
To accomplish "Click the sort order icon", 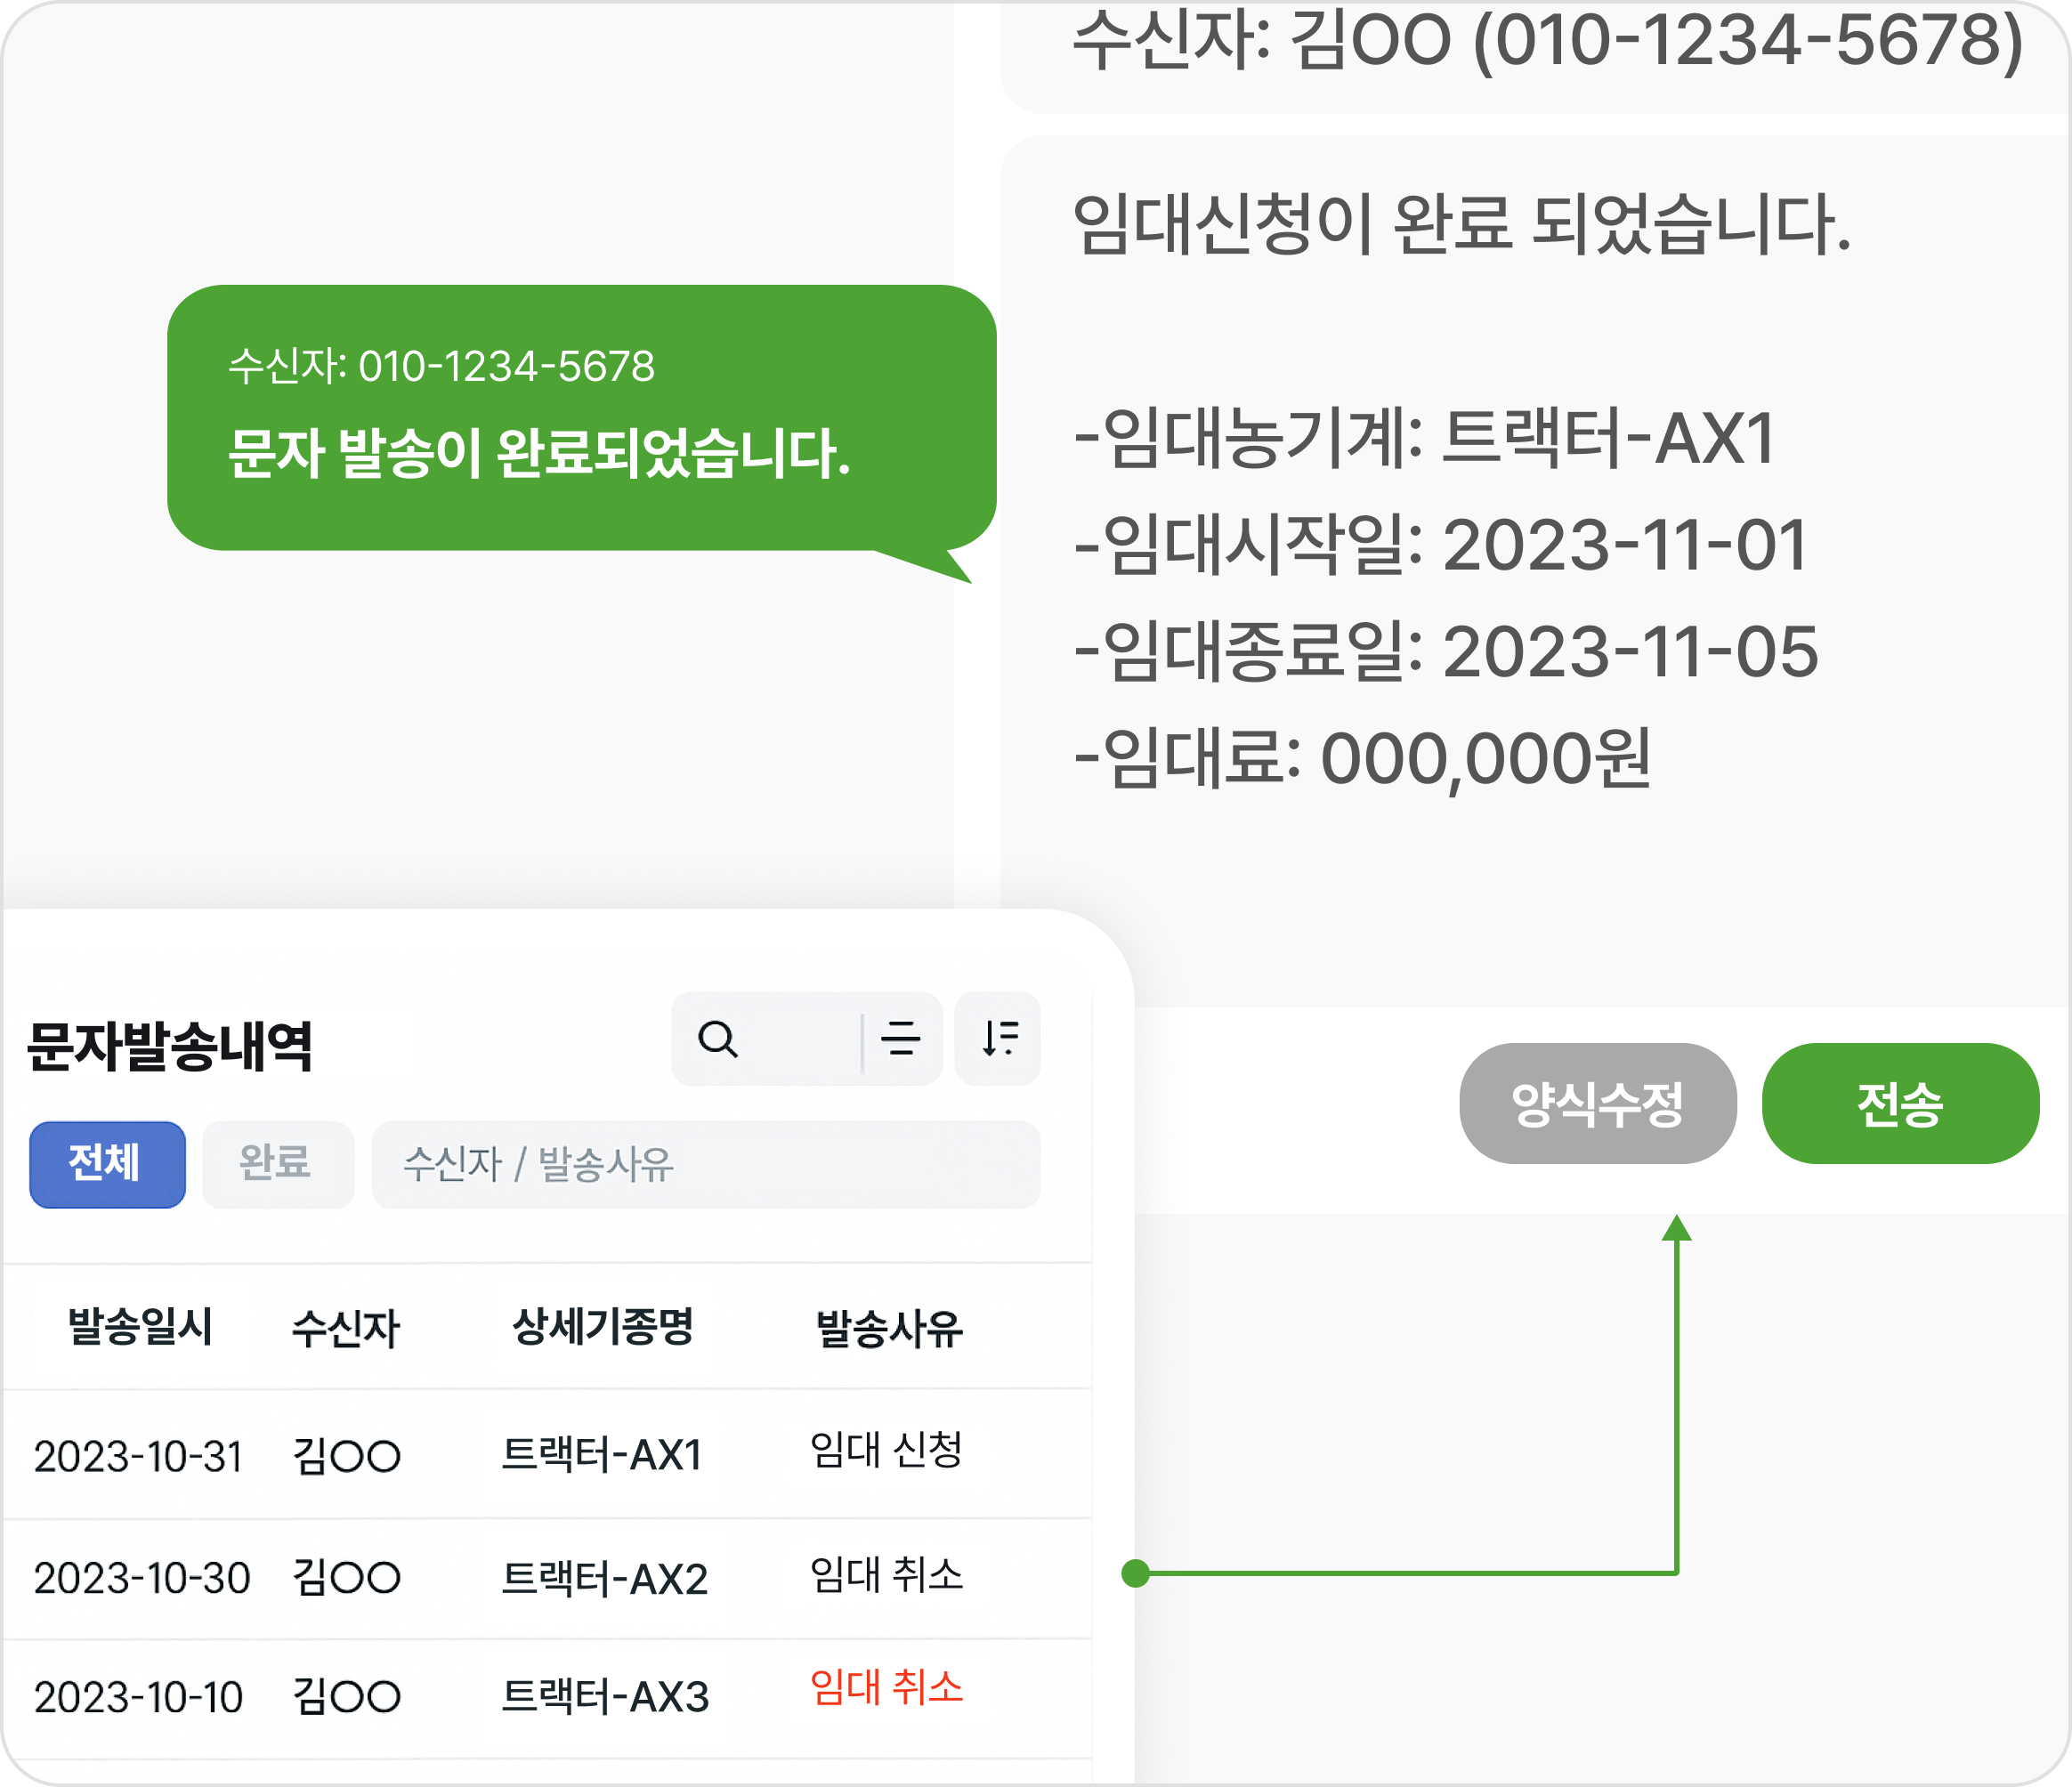I will tap(998, 1039).
